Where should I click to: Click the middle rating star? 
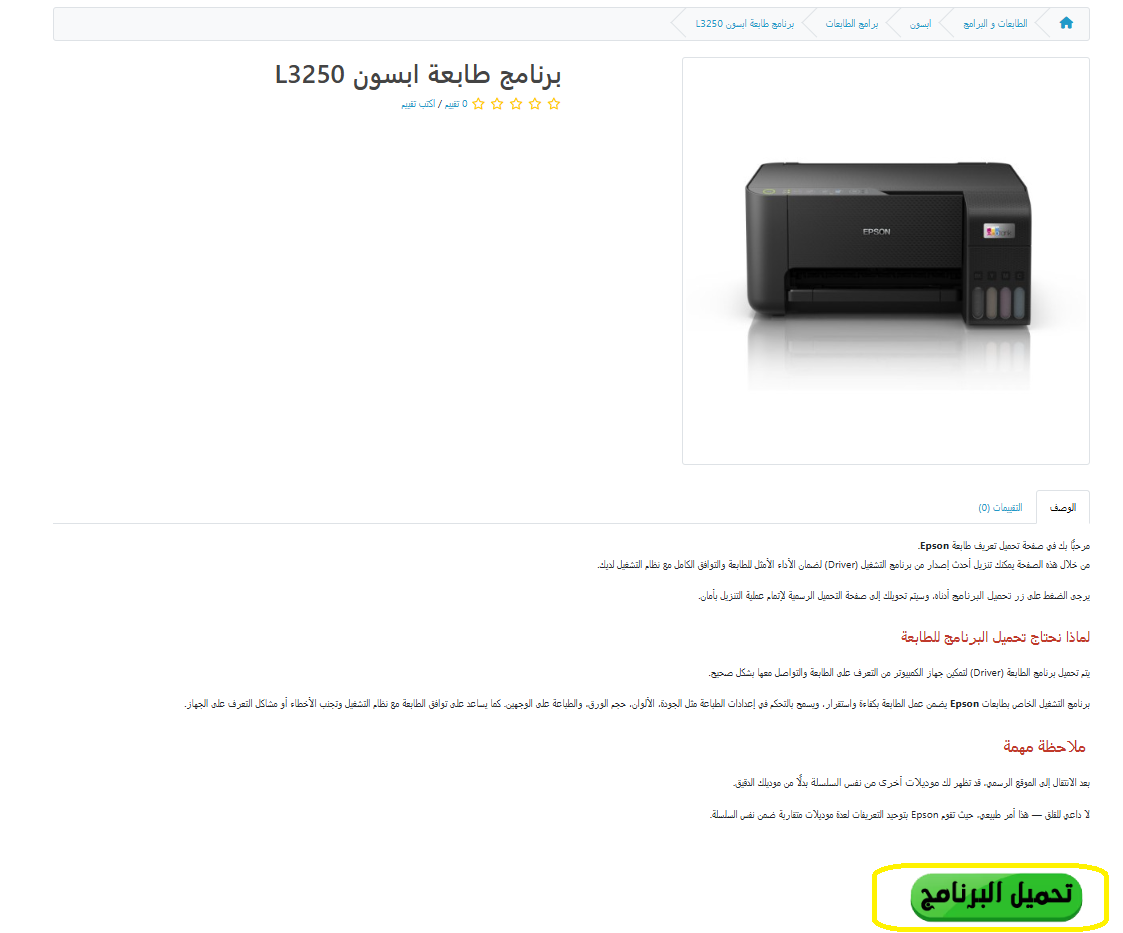pos(516,104)
